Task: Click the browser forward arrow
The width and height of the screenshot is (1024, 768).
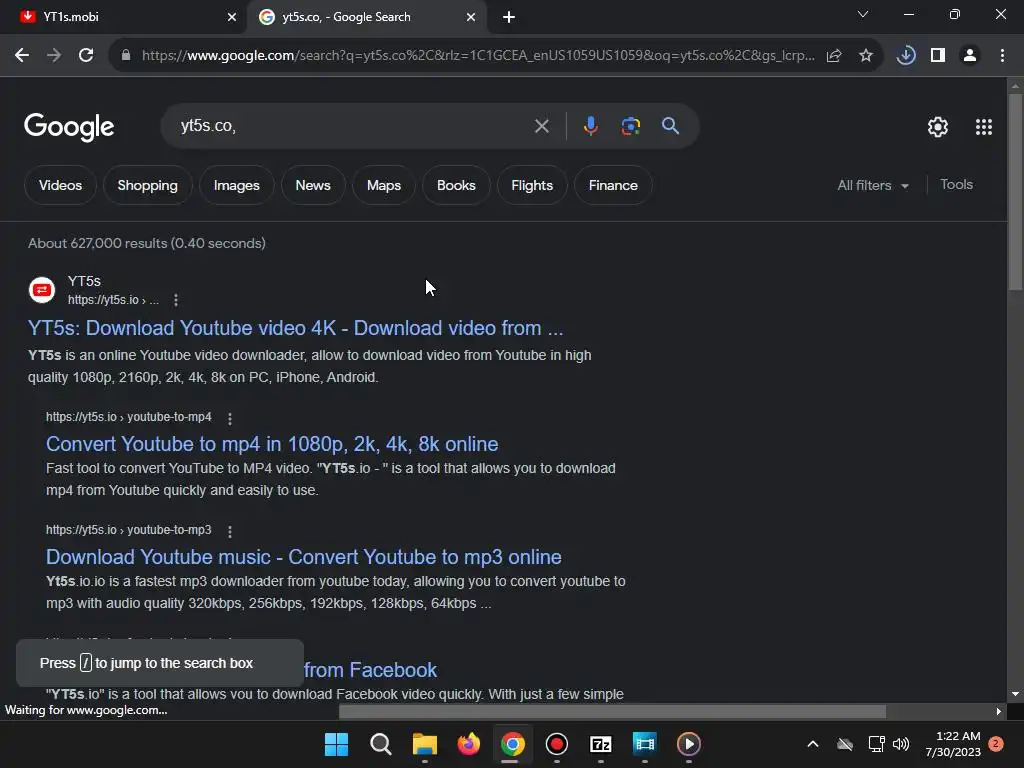Action: point(54,56)
